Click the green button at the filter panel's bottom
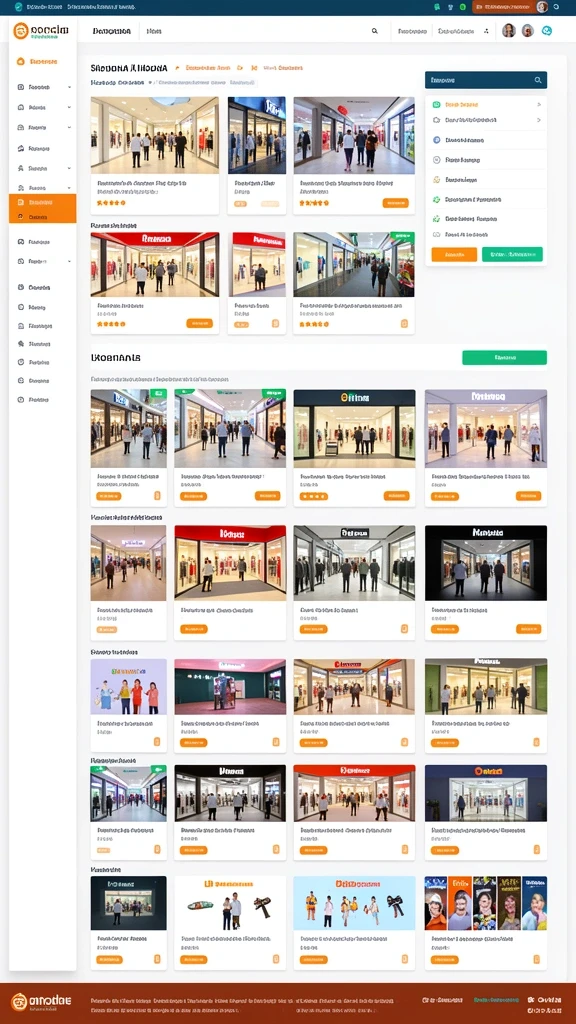Viewport: 576px width, 1024px height. click(512, 255)
